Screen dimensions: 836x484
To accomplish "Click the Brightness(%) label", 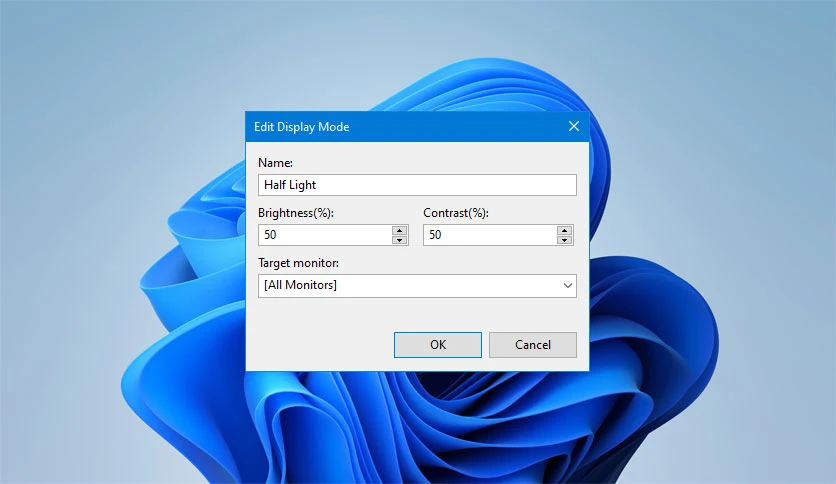I will pos(296,213).
